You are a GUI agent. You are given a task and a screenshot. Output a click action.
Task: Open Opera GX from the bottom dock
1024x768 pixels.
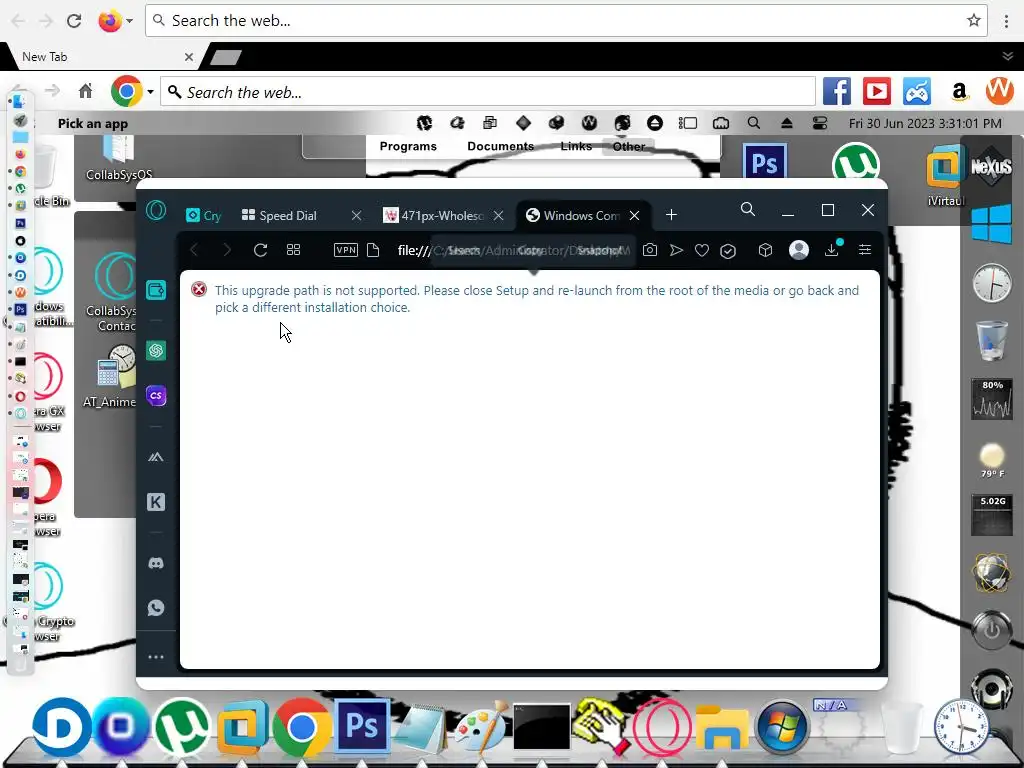coord(662,727)
